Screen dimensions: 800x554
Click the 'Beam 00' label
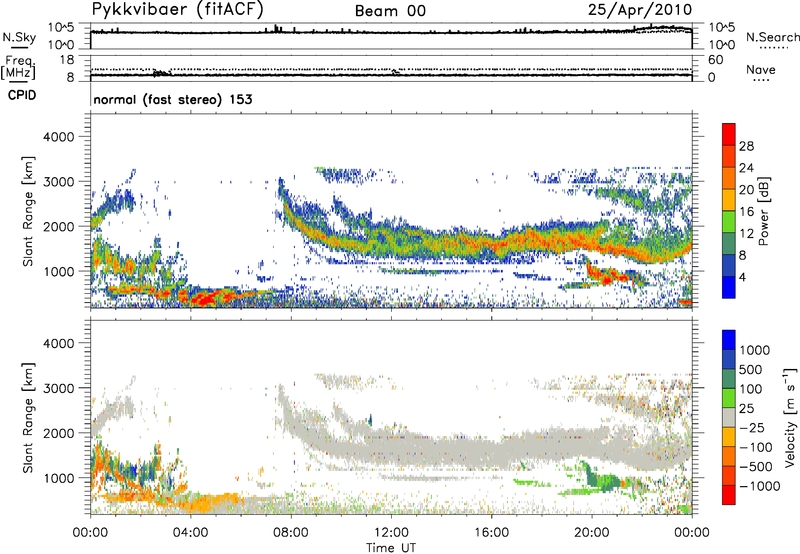point(390,11)
